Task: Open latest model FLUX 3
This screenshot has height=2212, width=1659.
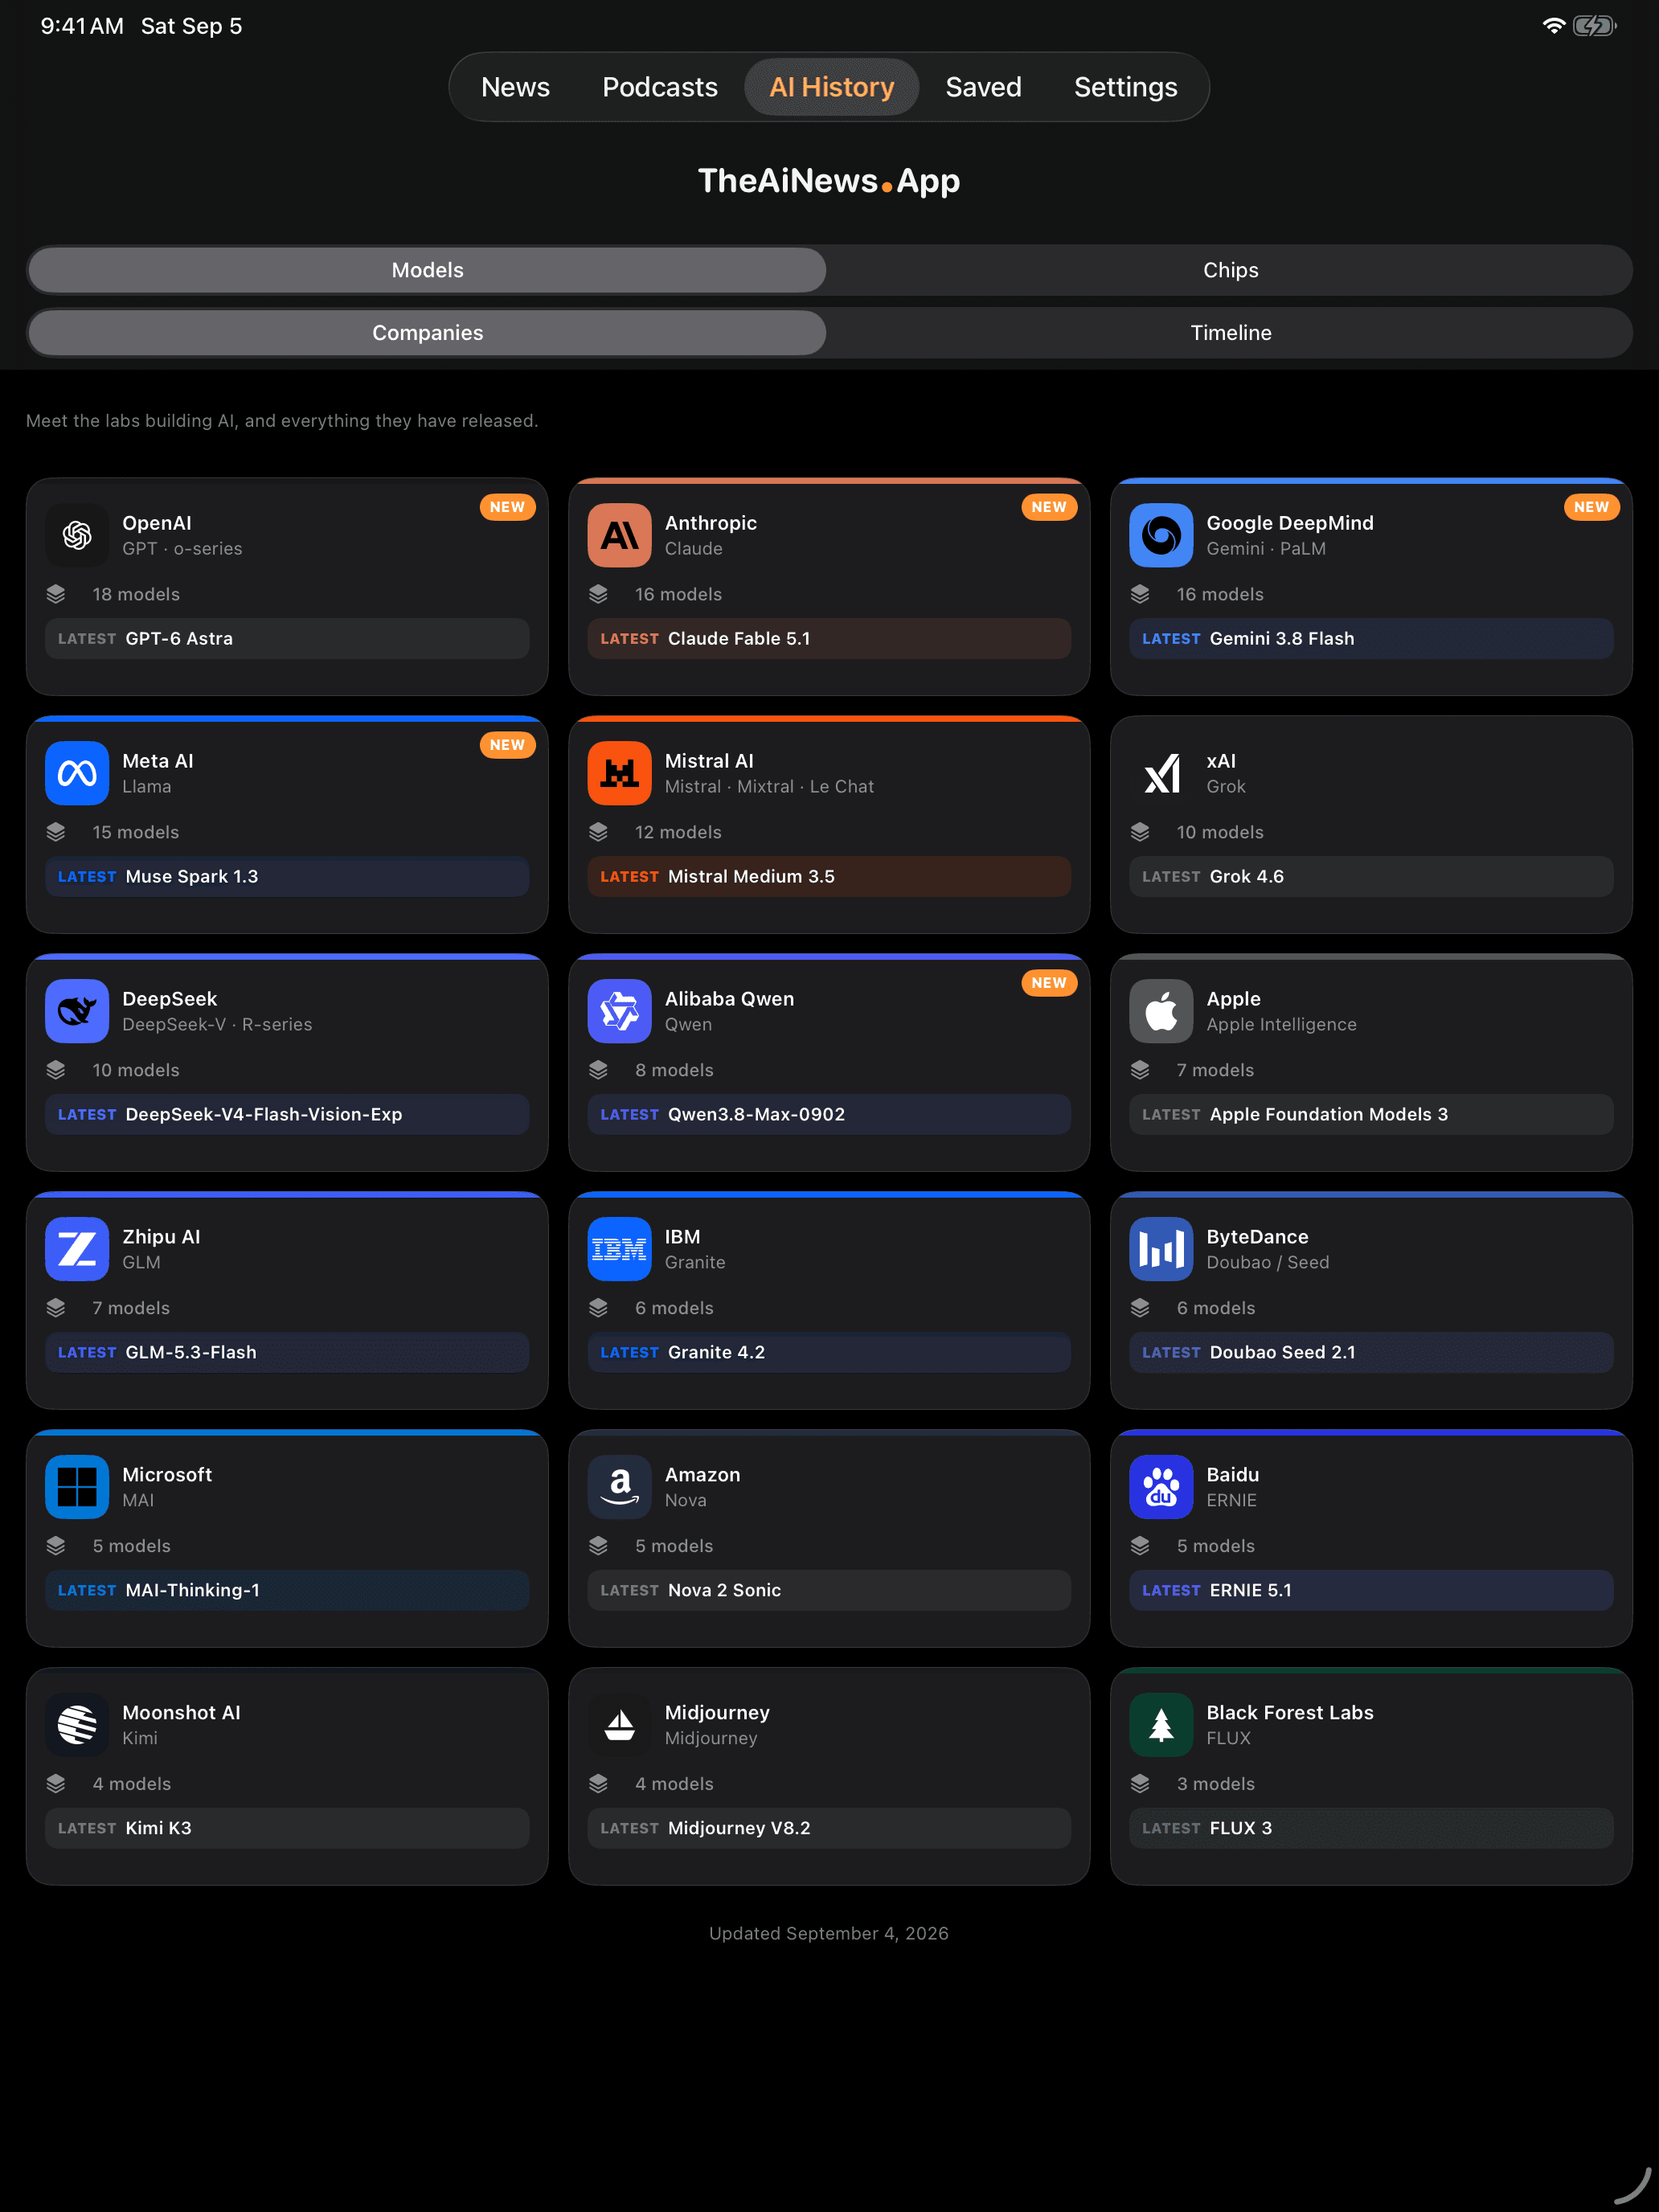Action: [1371, 1829]
